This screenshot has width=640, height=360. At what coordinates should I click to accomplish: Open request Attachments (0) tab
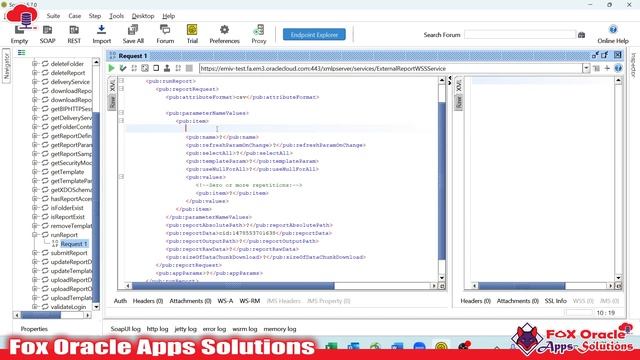[190, 301]
